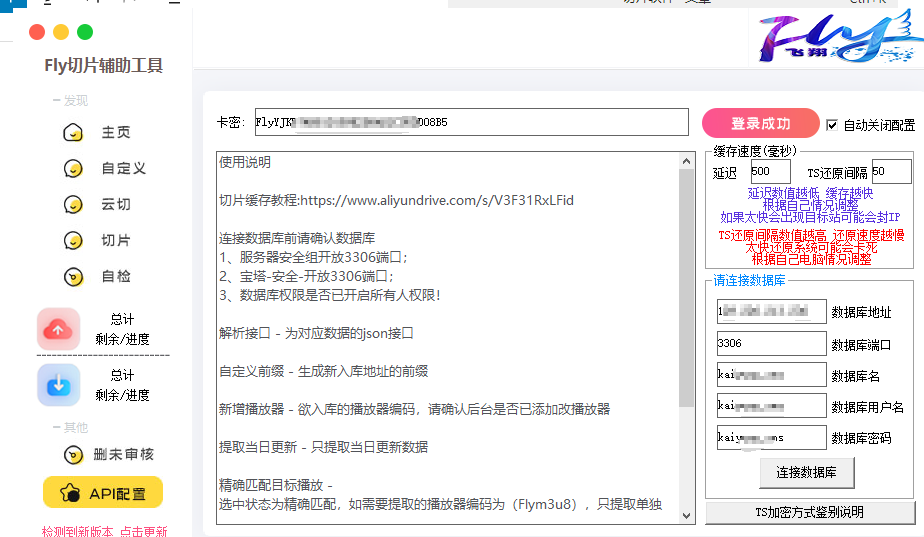Switch to the 切片 page

(x=116, y=241)
